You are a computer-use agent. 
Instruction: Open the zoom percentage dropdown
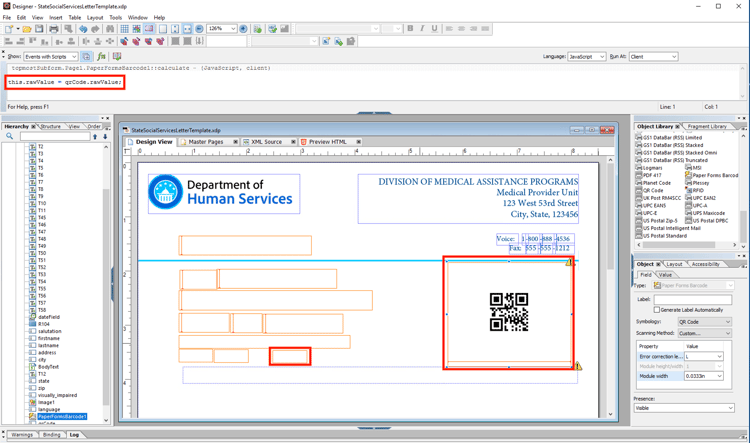(x=233, y=29)
